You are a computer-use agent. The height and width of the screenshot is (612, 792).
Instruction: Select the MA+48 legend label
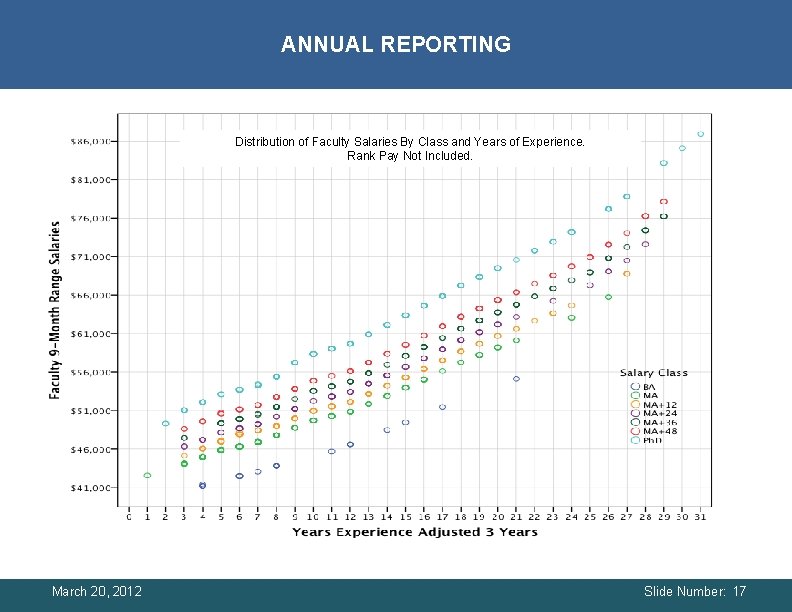pyautogui.click(x=660, y=431)
